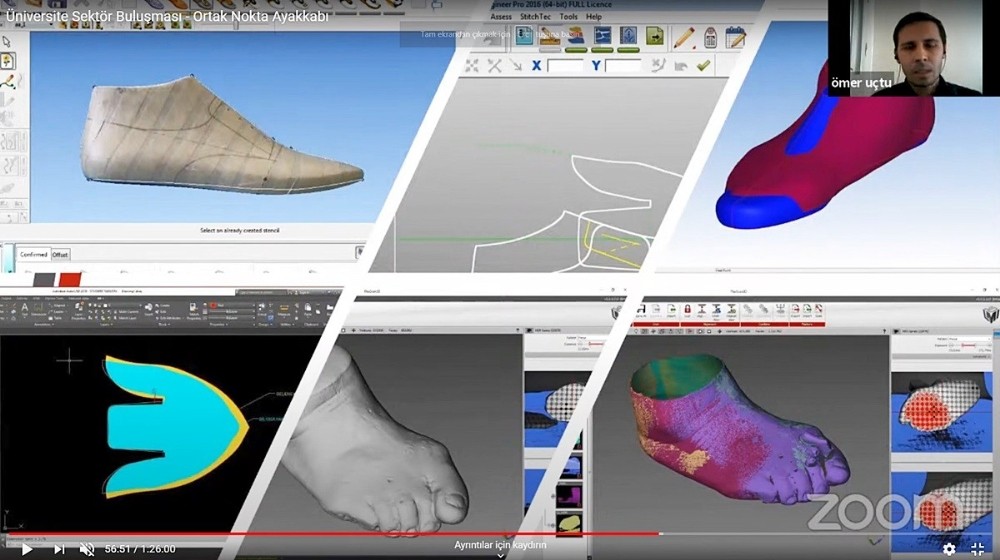Click the green checkmark confirm icon
Image resolution: width=1000 pixels, height=560 pixels.
click(704, 66)
